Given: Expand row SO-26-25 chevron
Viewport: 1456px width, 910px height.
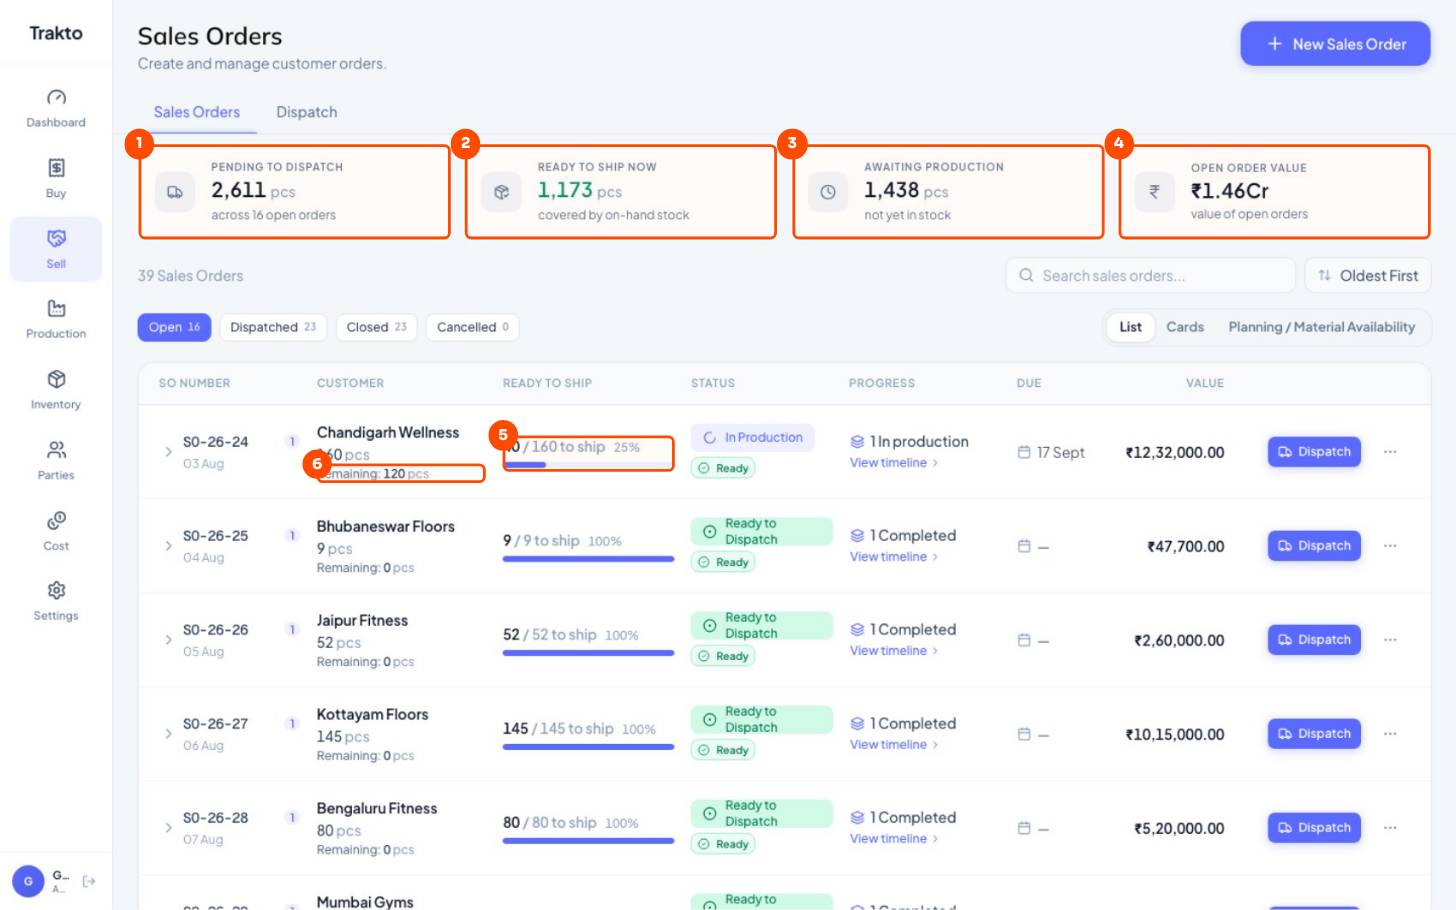Looking at the screenshot, I should pos(168,546).
